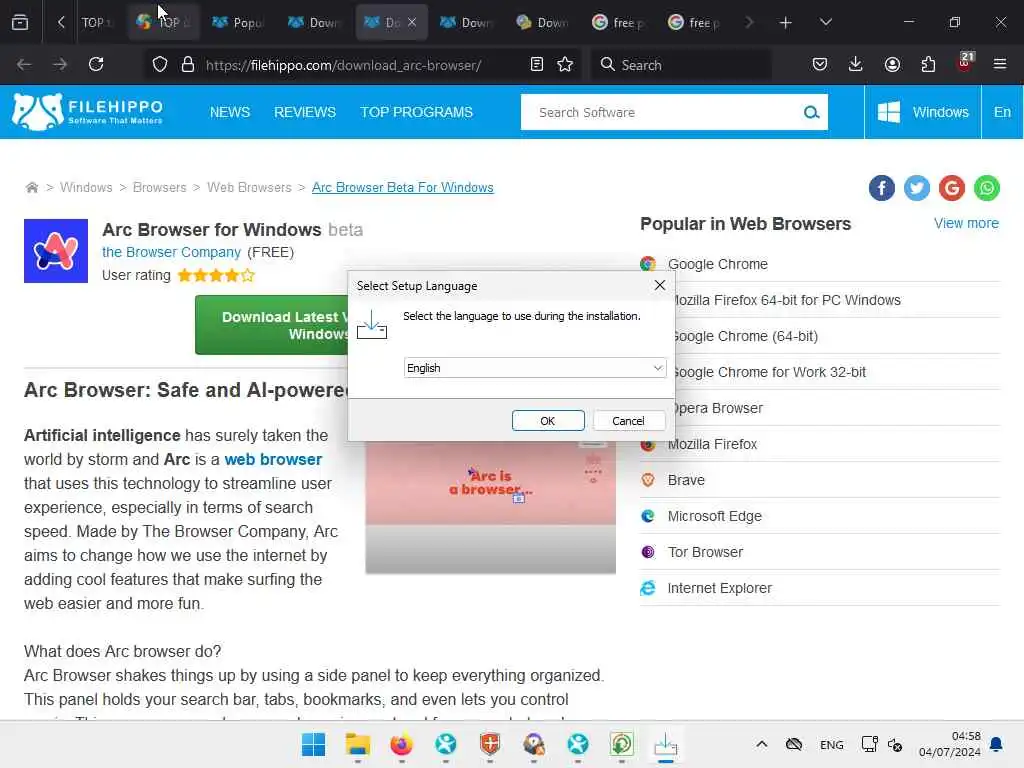Share via Google icon
The height and width of the screenshot is (768, 1024).
point(952,188)
